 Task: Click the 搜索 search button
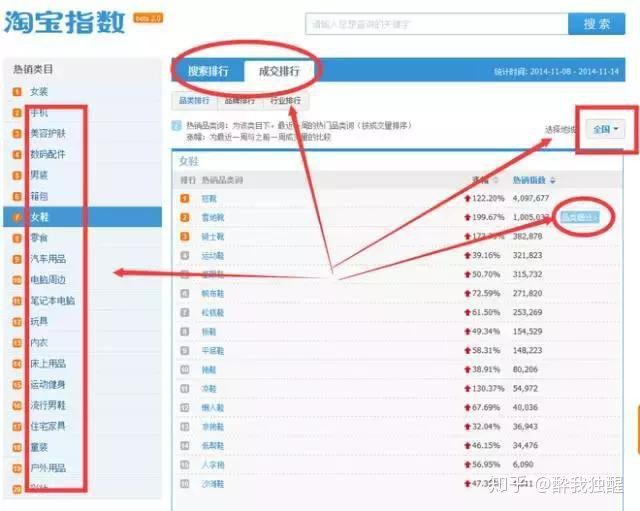[596, 24]
